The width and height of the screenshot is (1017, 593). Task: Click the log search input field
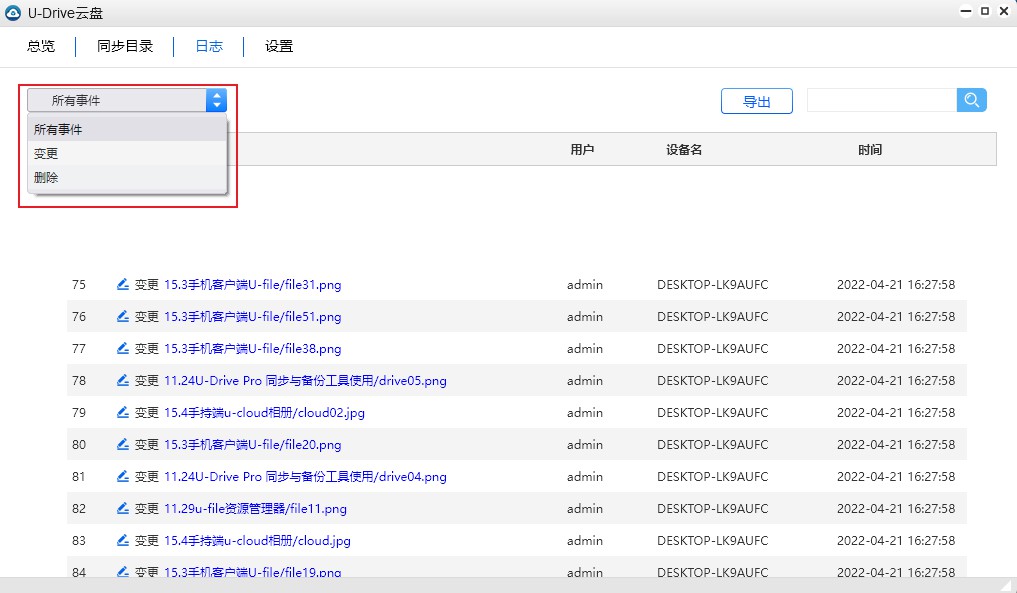click(x=881, y=100)
